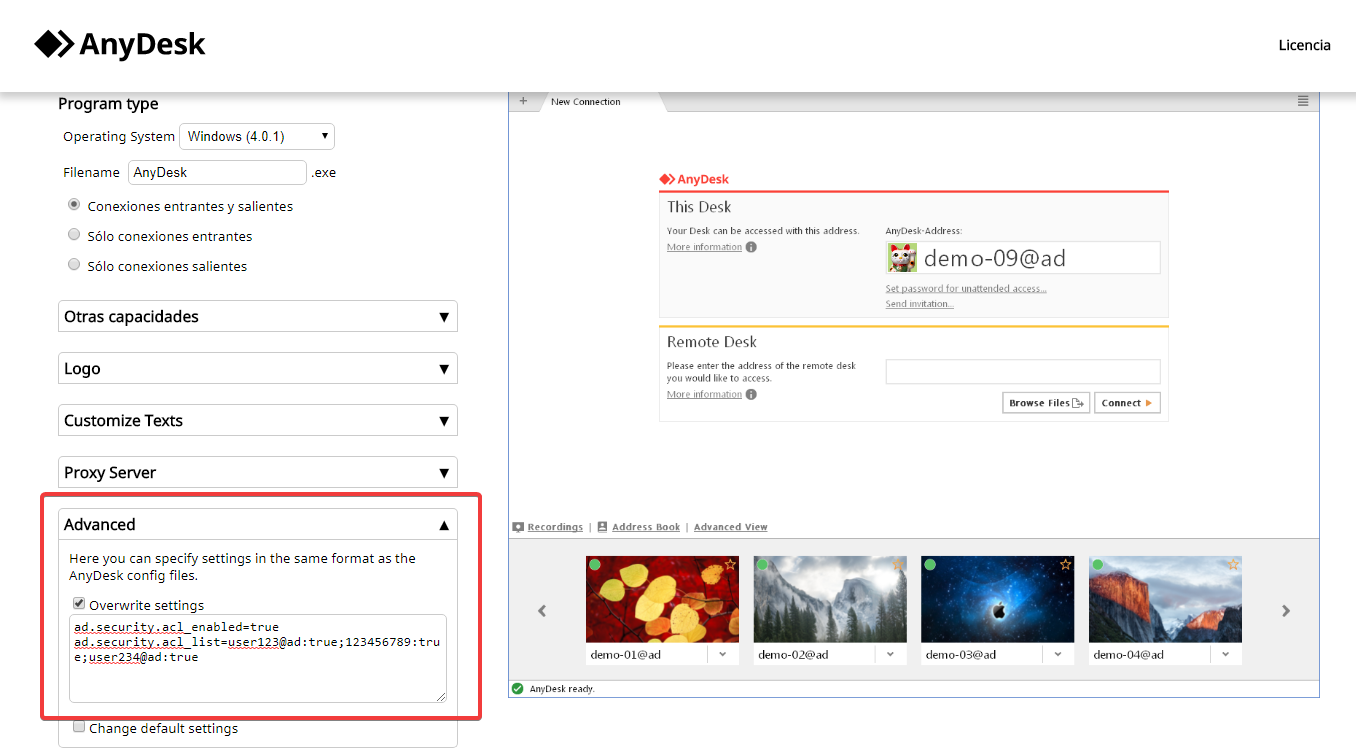Open the demo-02@ad thumbnail
This screenshot has height=753, width=1356.
(830, 599)
